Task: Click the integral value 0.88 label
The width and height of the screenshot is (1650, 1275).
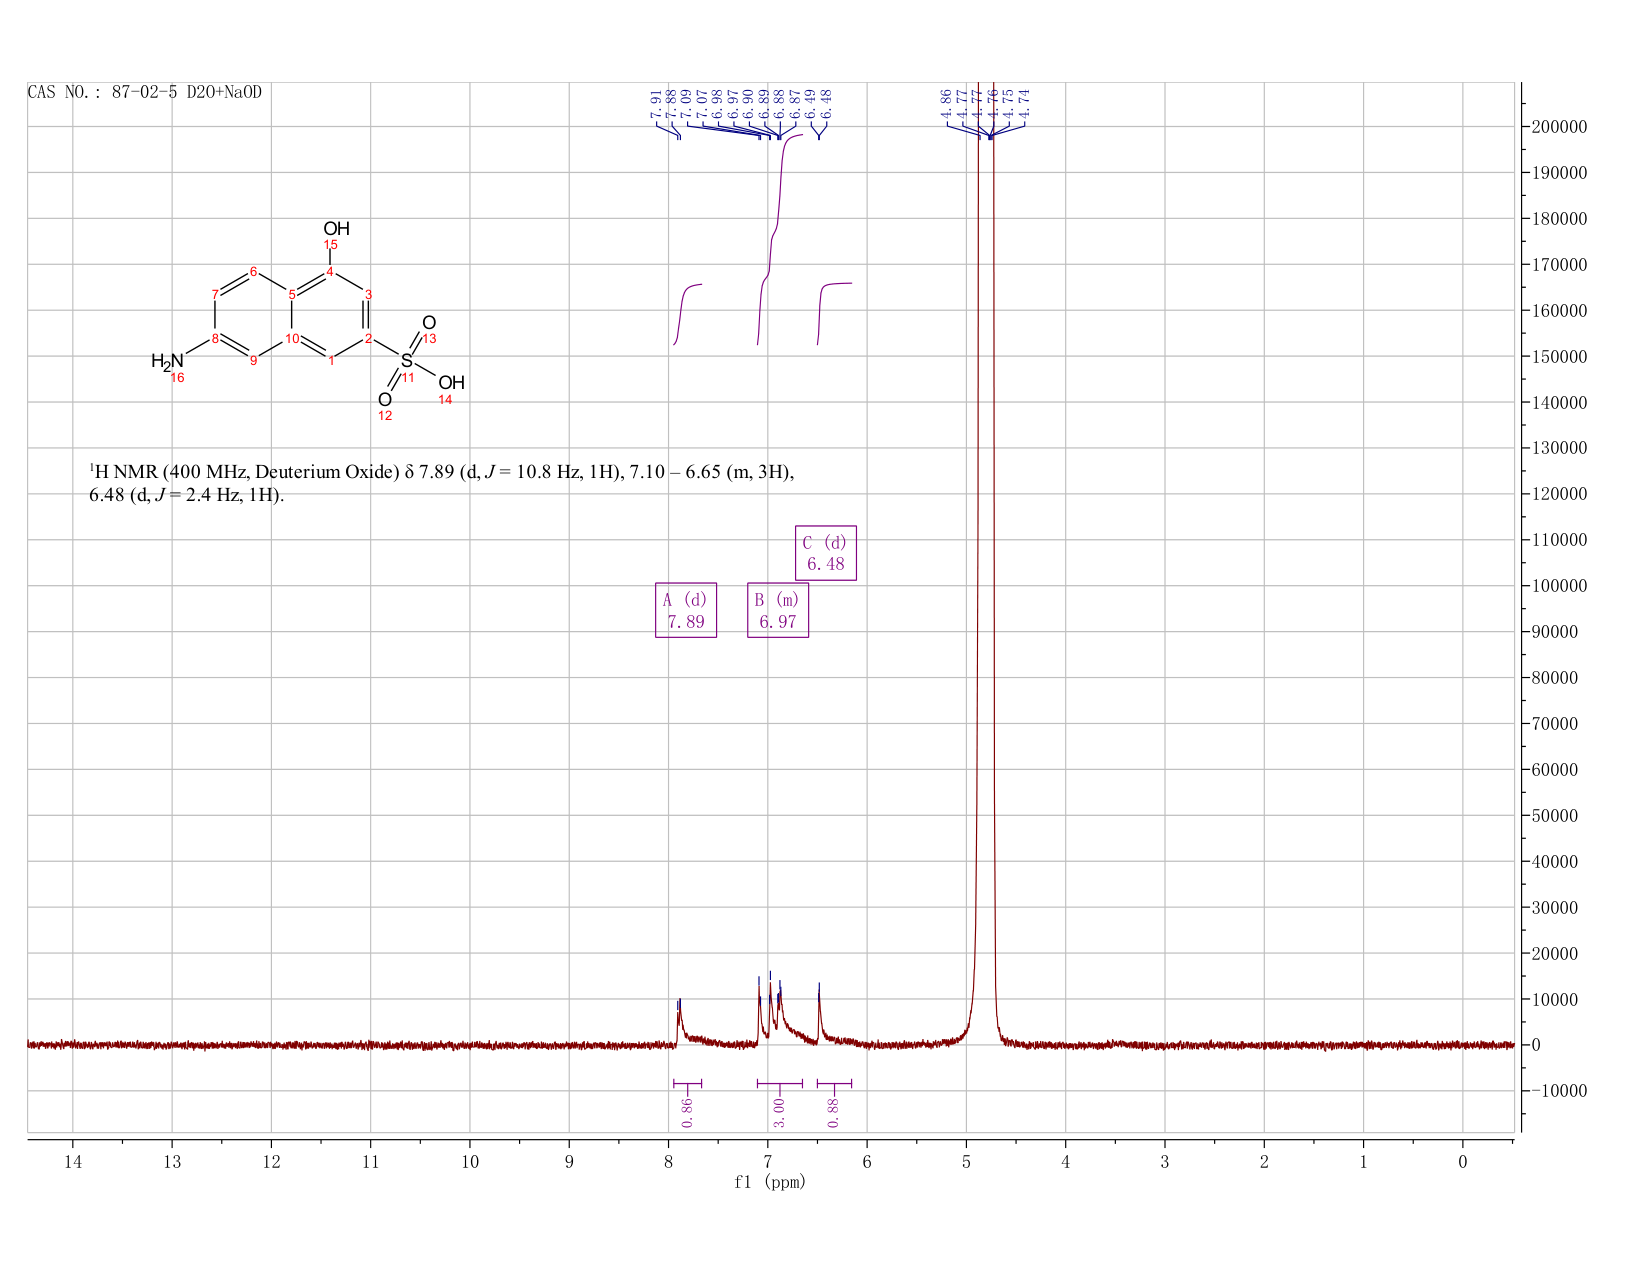Action: pos(834,1112)
